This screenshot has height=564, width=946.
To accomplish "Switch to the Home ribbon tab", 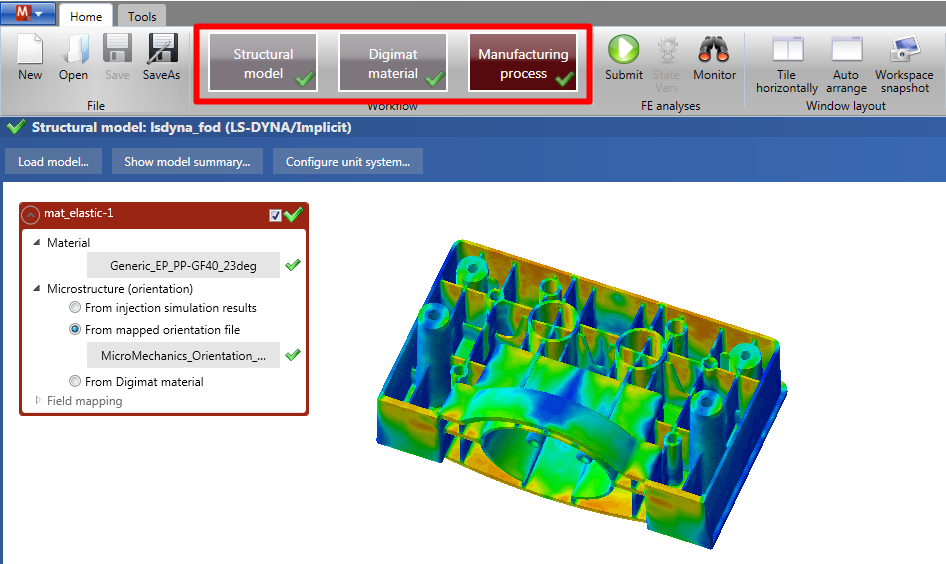I will [86, 16].
